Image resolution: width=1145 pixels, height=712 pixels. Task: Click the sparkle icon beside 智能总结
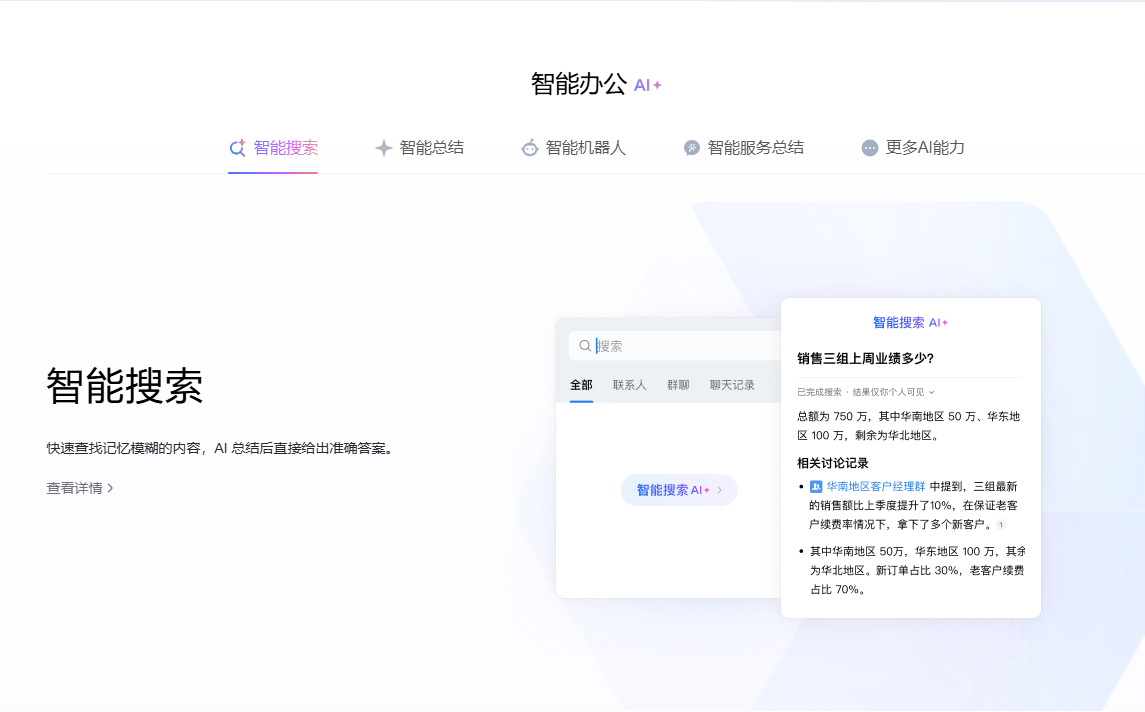coord(383,148)
